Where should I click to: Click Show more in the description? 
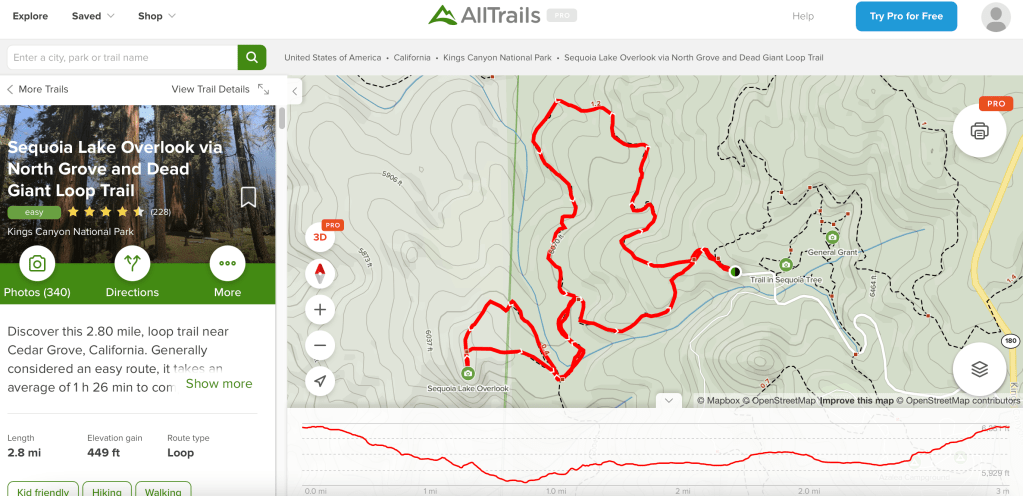pos(219,383)
